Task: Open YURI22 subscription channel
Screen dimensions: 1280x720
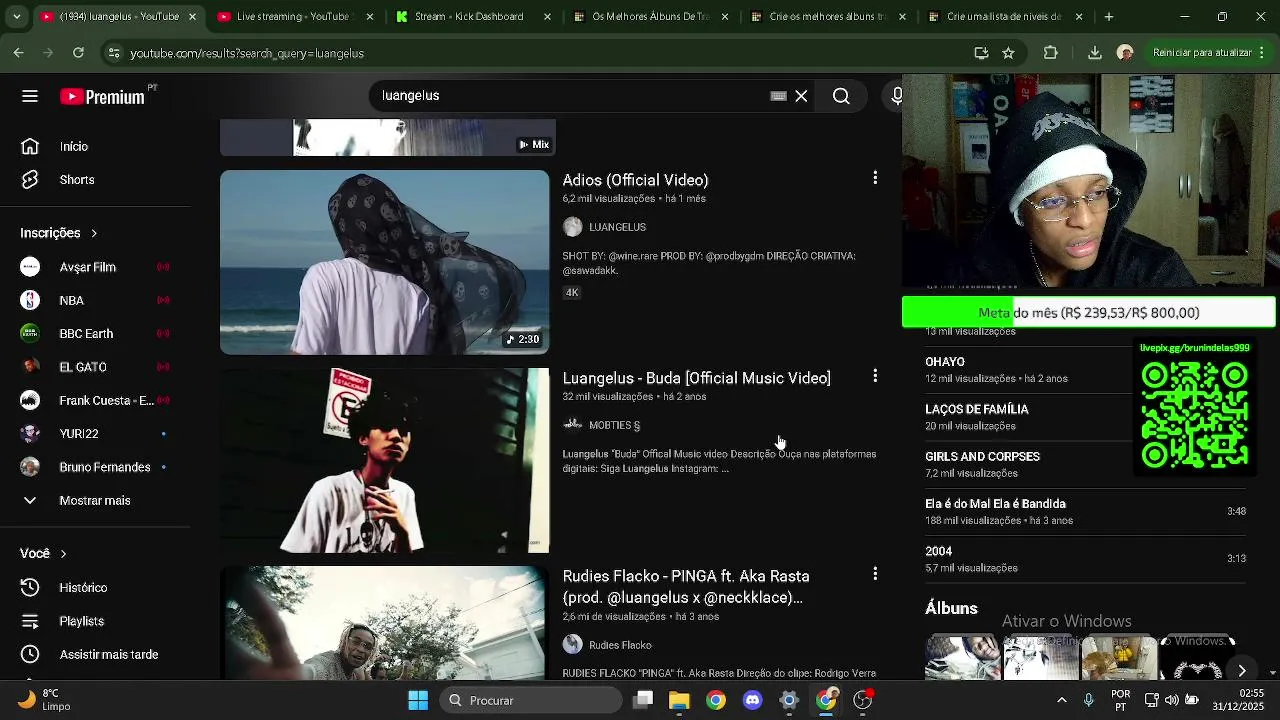Action: pyautogui.click(x=95, y=434)
